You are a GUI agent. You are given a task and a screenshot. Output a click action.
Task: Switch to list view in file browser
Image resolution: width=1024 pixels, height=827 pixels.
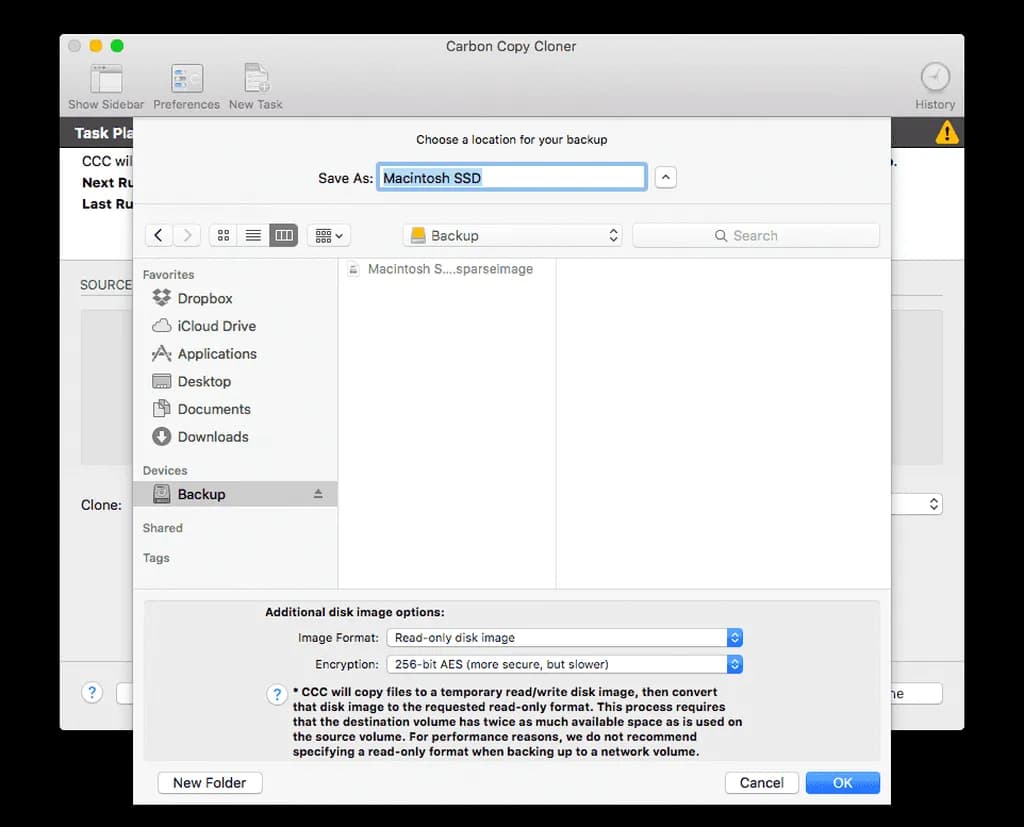click(254, 236)
